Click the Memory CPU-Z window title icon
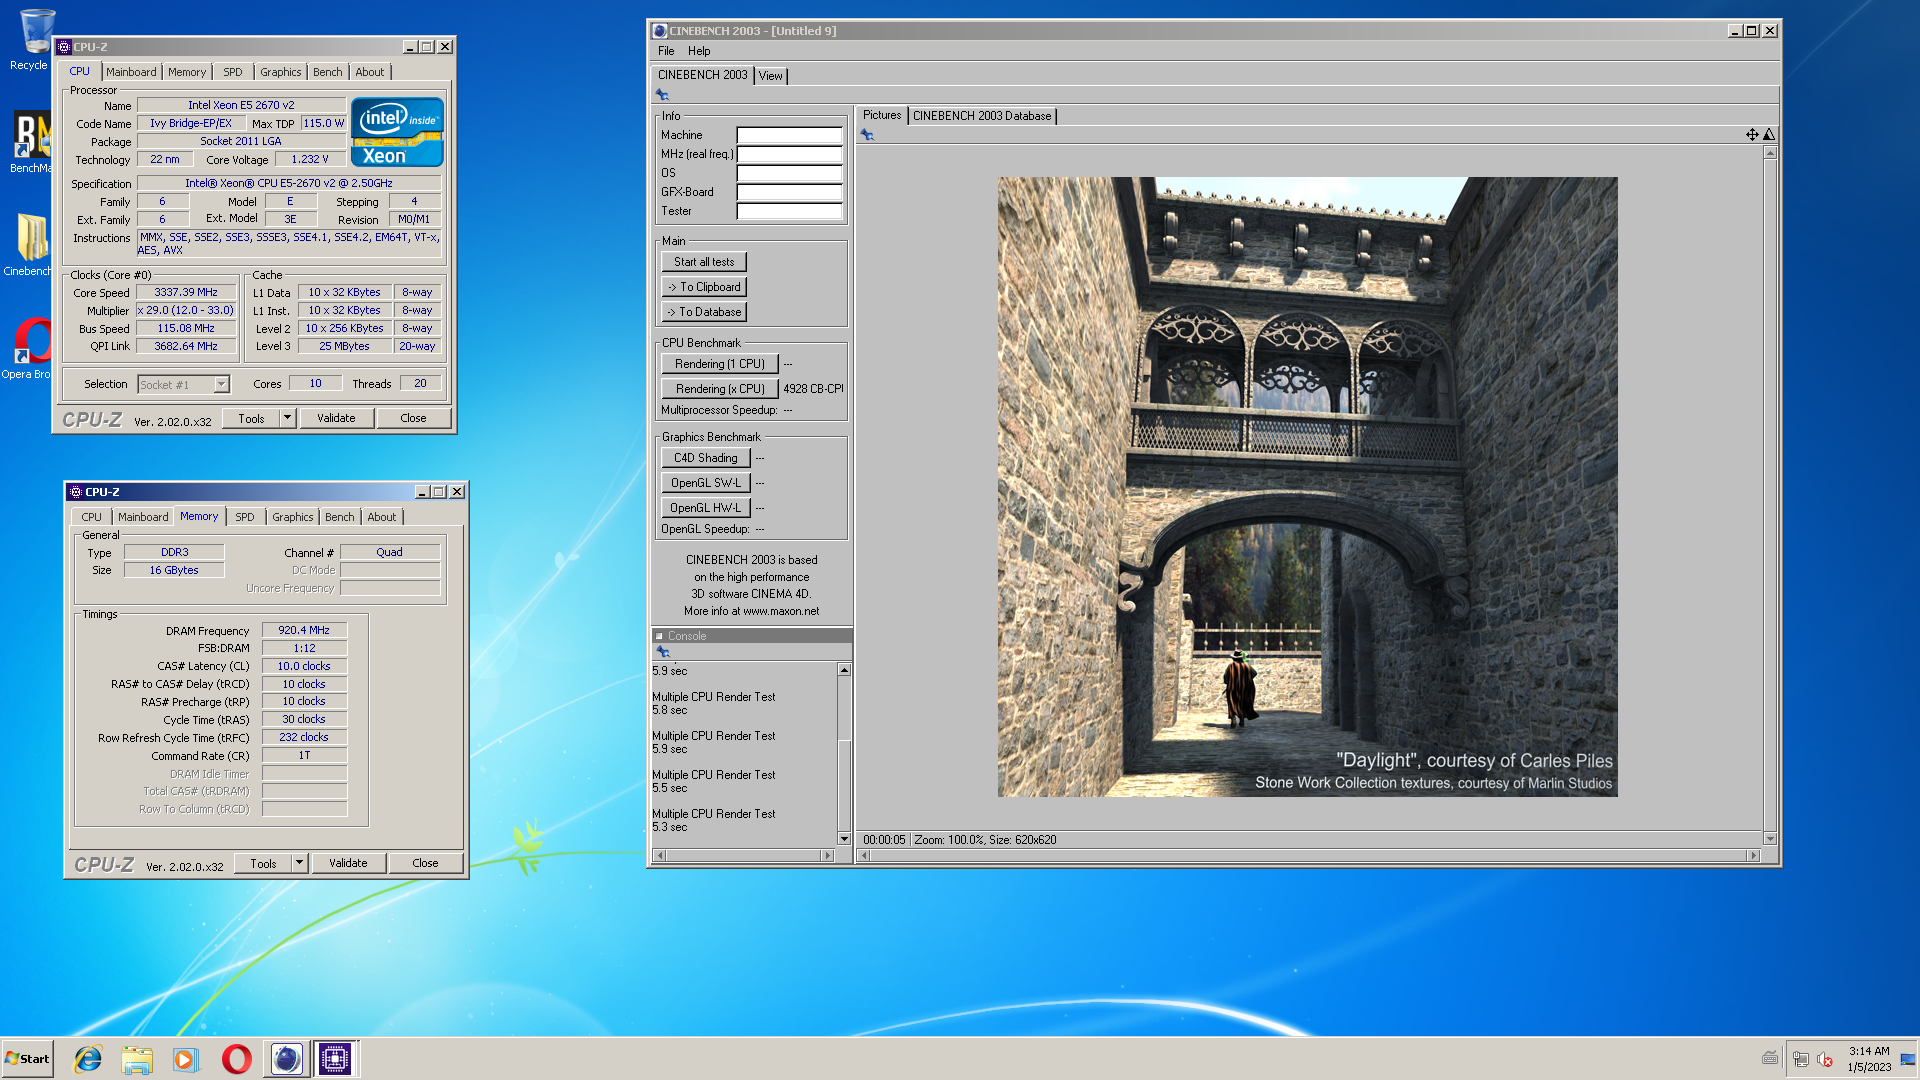This screenshot has width=1920, height=1080. pos(75,492)
